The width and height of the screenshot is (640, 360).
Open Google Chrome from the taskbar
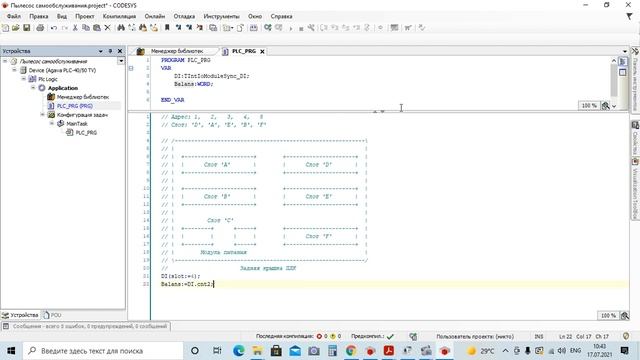click(351, 350)
